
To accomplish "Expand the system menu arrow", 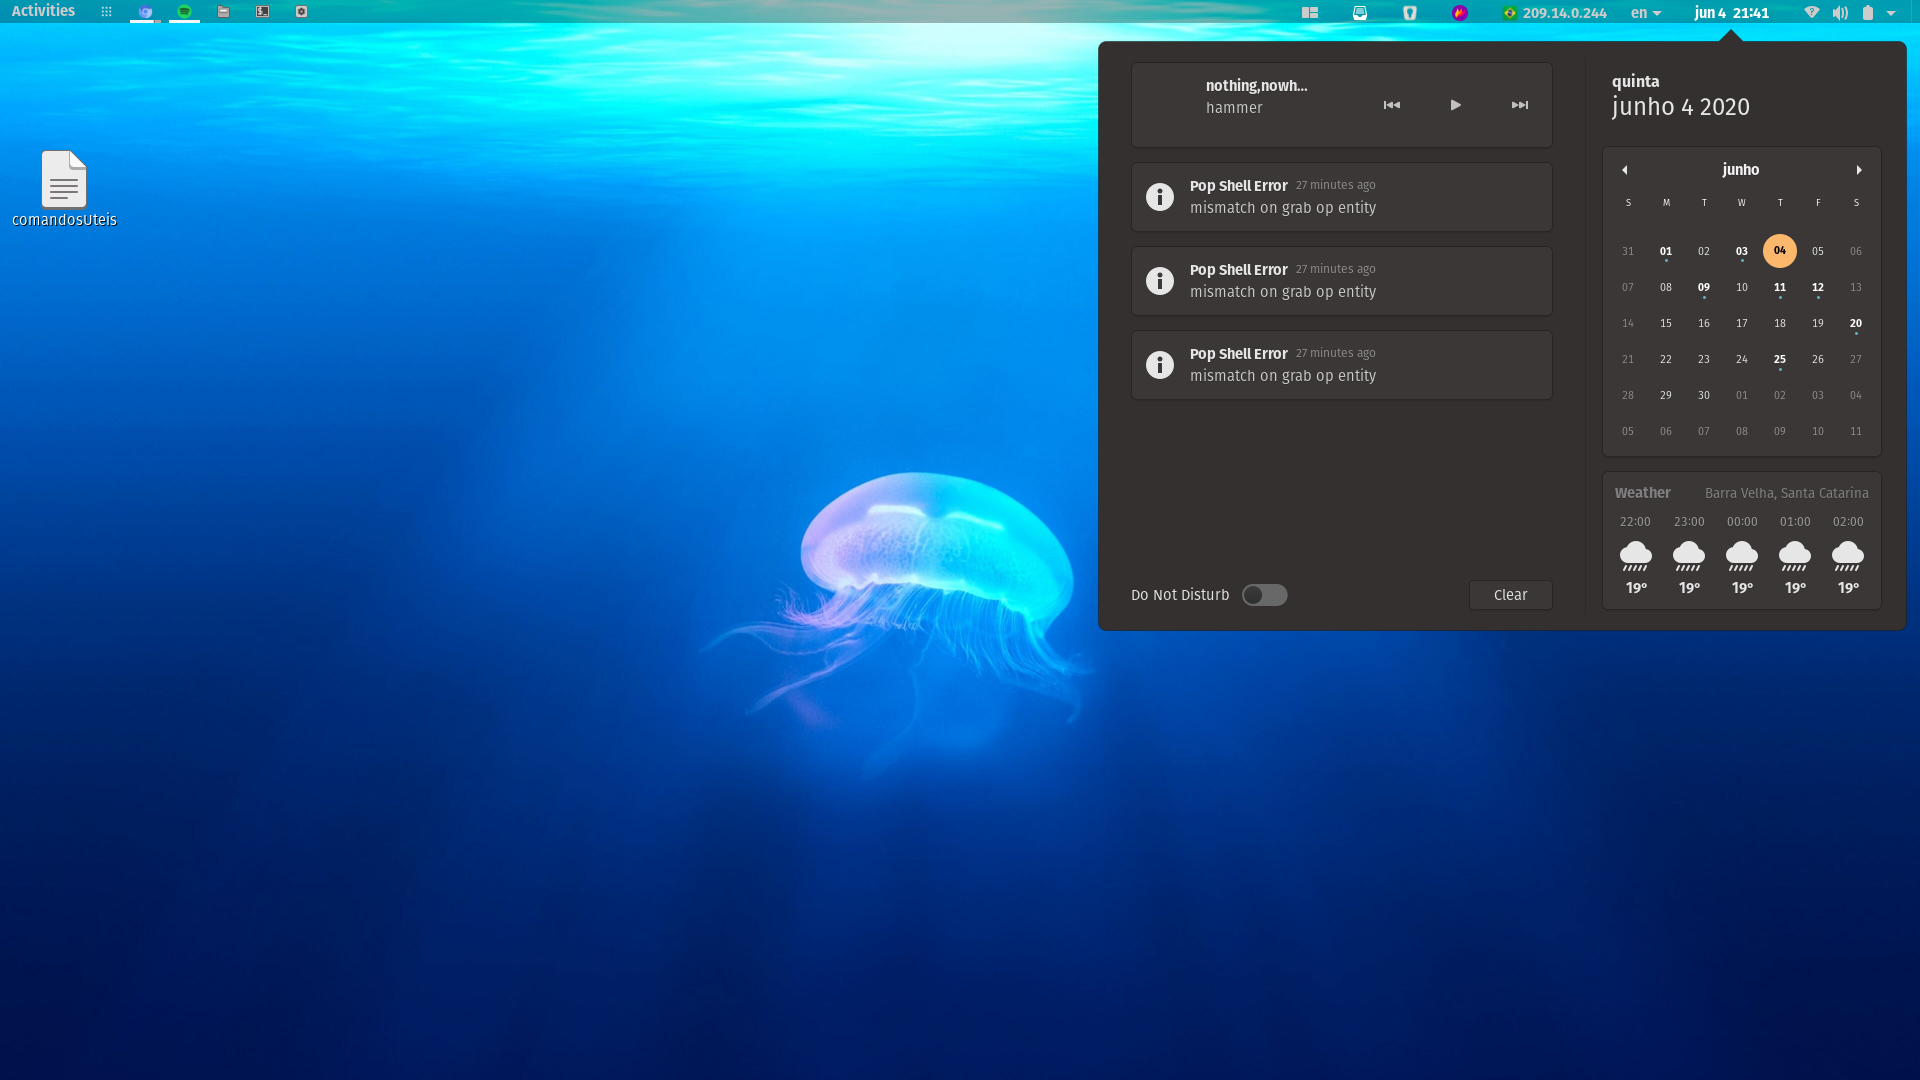I will coord(1891,13).
